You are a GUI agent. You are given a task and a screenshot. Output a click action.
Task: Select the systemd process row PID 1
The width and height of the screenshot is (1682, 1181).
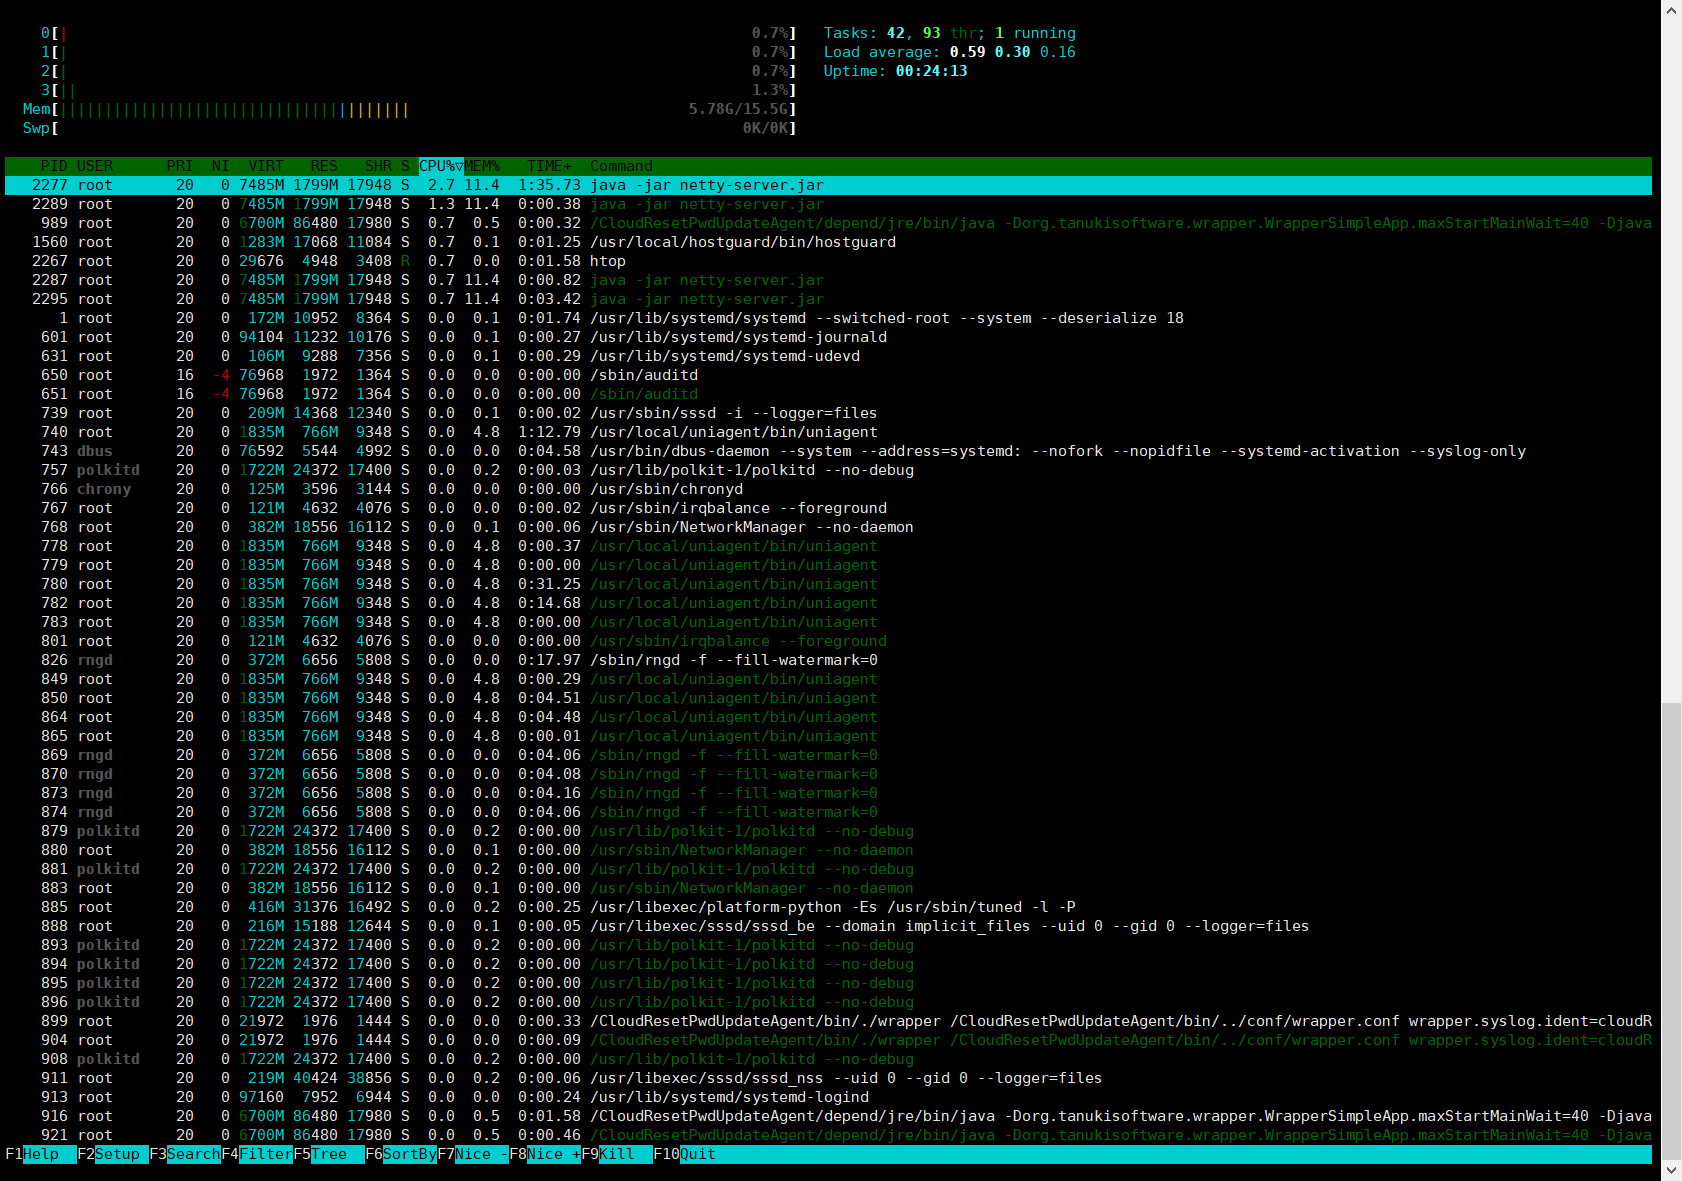tap(828, 318)
